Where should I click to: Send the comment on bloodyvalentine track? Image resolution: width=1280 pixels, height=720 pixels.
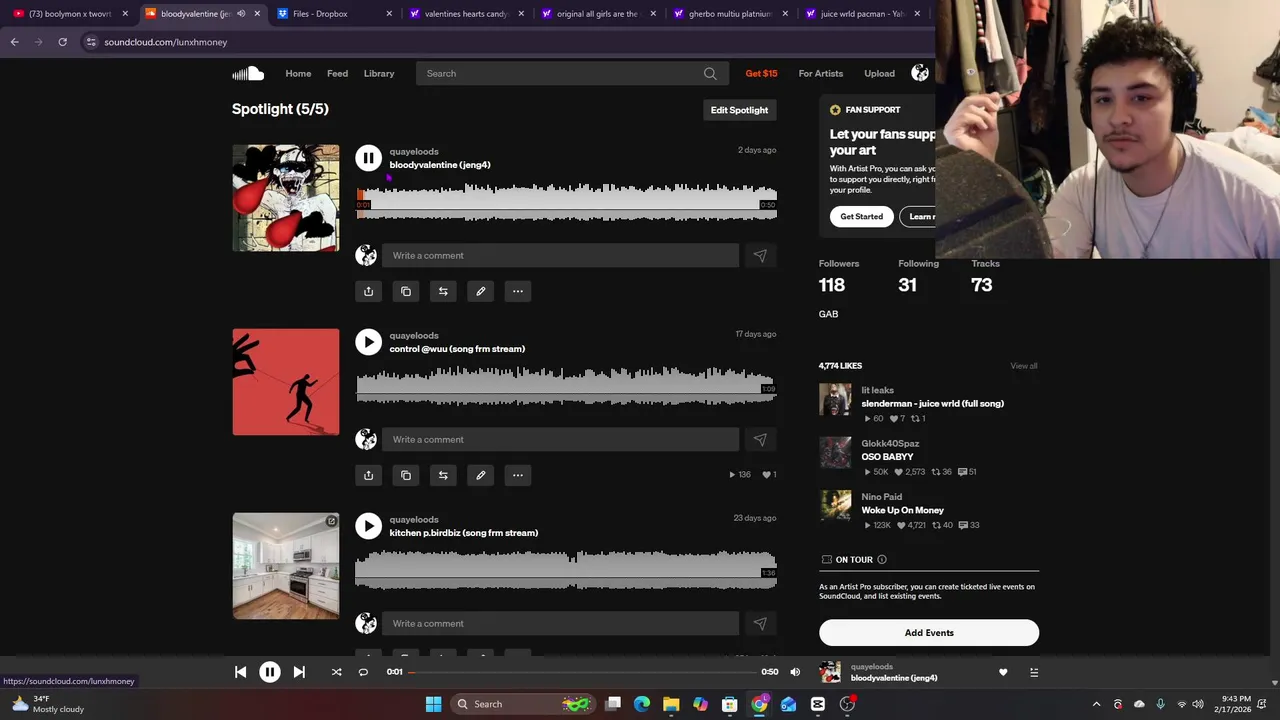pyautogui.click(x=760, y=255)
